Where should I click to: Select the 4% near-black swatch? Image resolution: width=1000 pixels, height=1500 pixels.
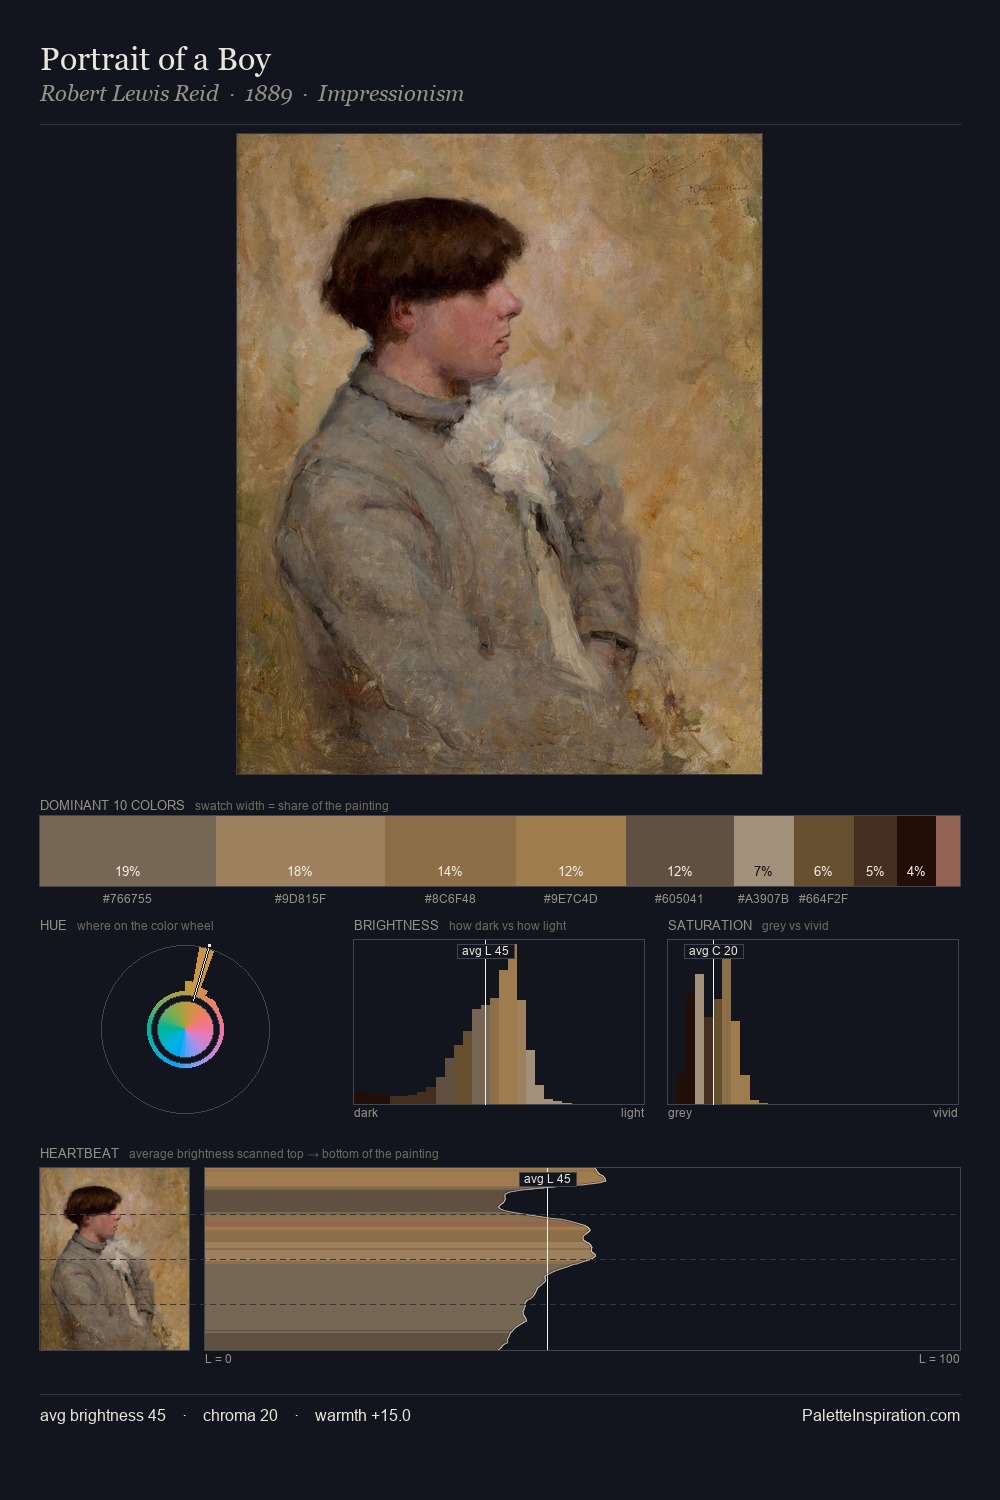(x=916, y=851)
